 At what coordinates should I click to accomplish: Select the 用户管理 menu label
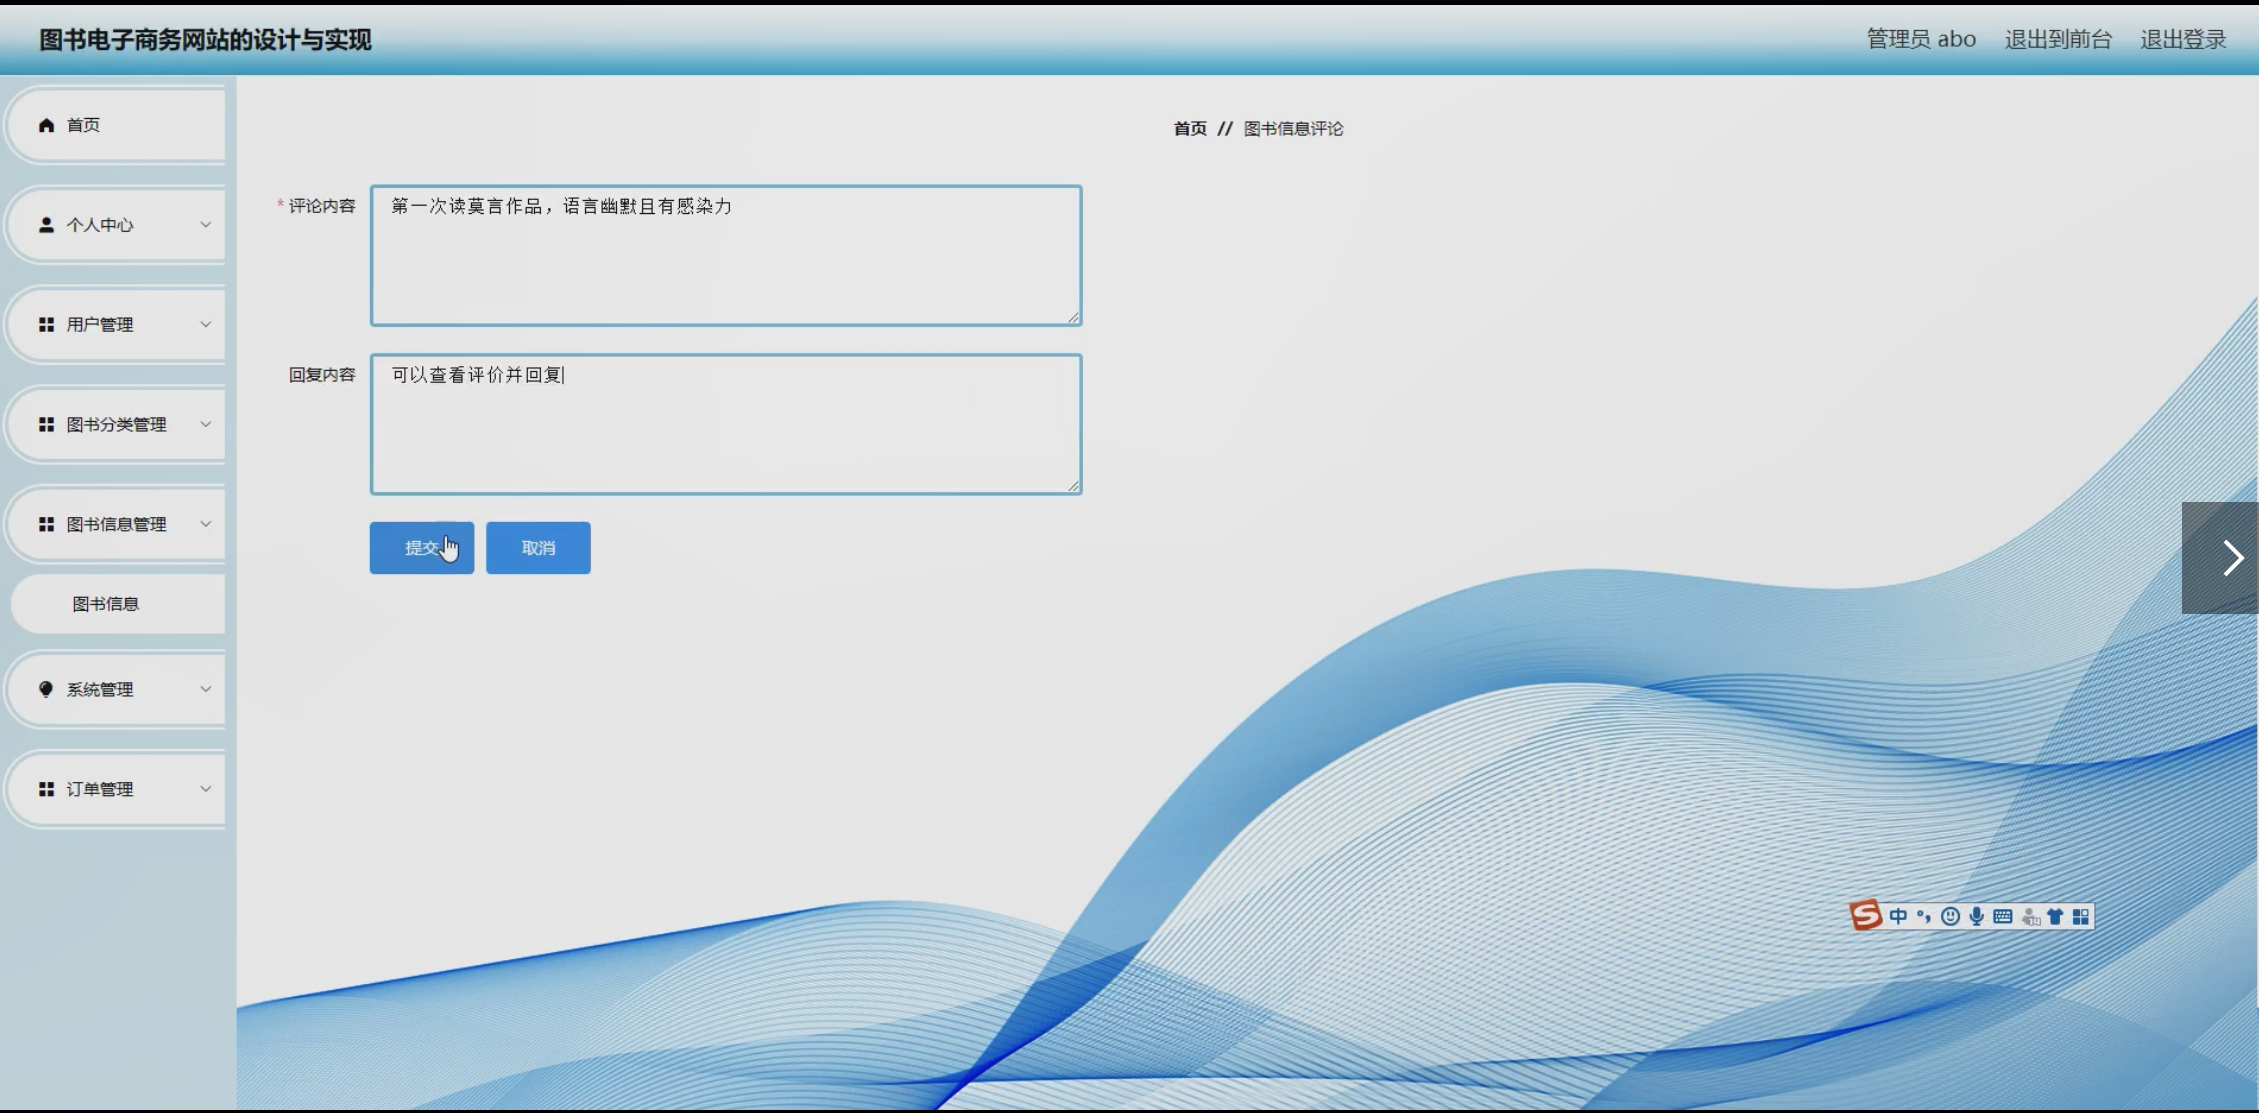click(x=100, y=325)
